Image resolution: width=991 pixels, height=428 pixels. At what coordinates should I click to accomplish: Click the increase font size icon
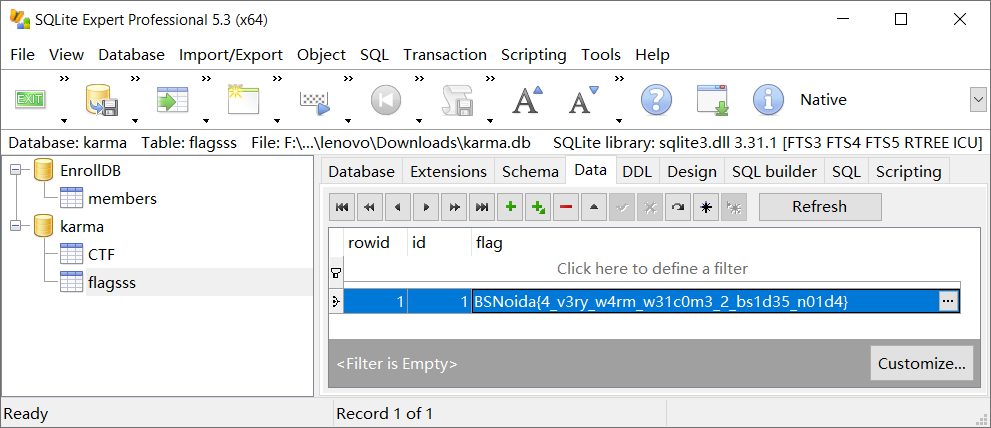click(x=526, y=99)
